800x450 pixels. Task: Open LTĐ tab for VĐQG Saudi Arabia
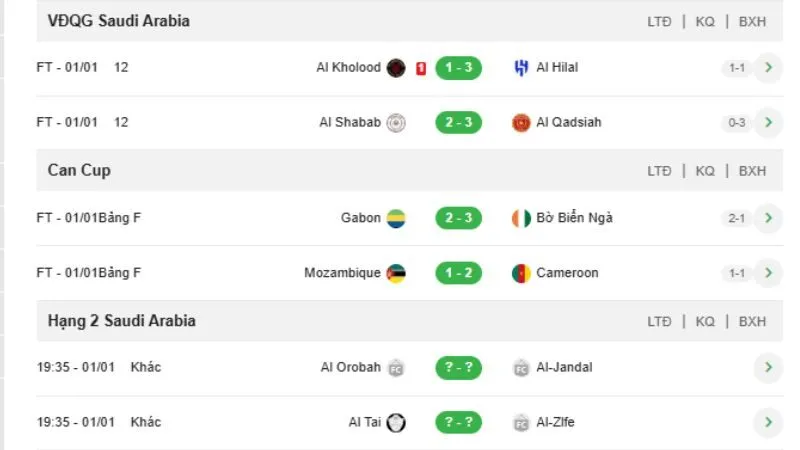point(659,21)
